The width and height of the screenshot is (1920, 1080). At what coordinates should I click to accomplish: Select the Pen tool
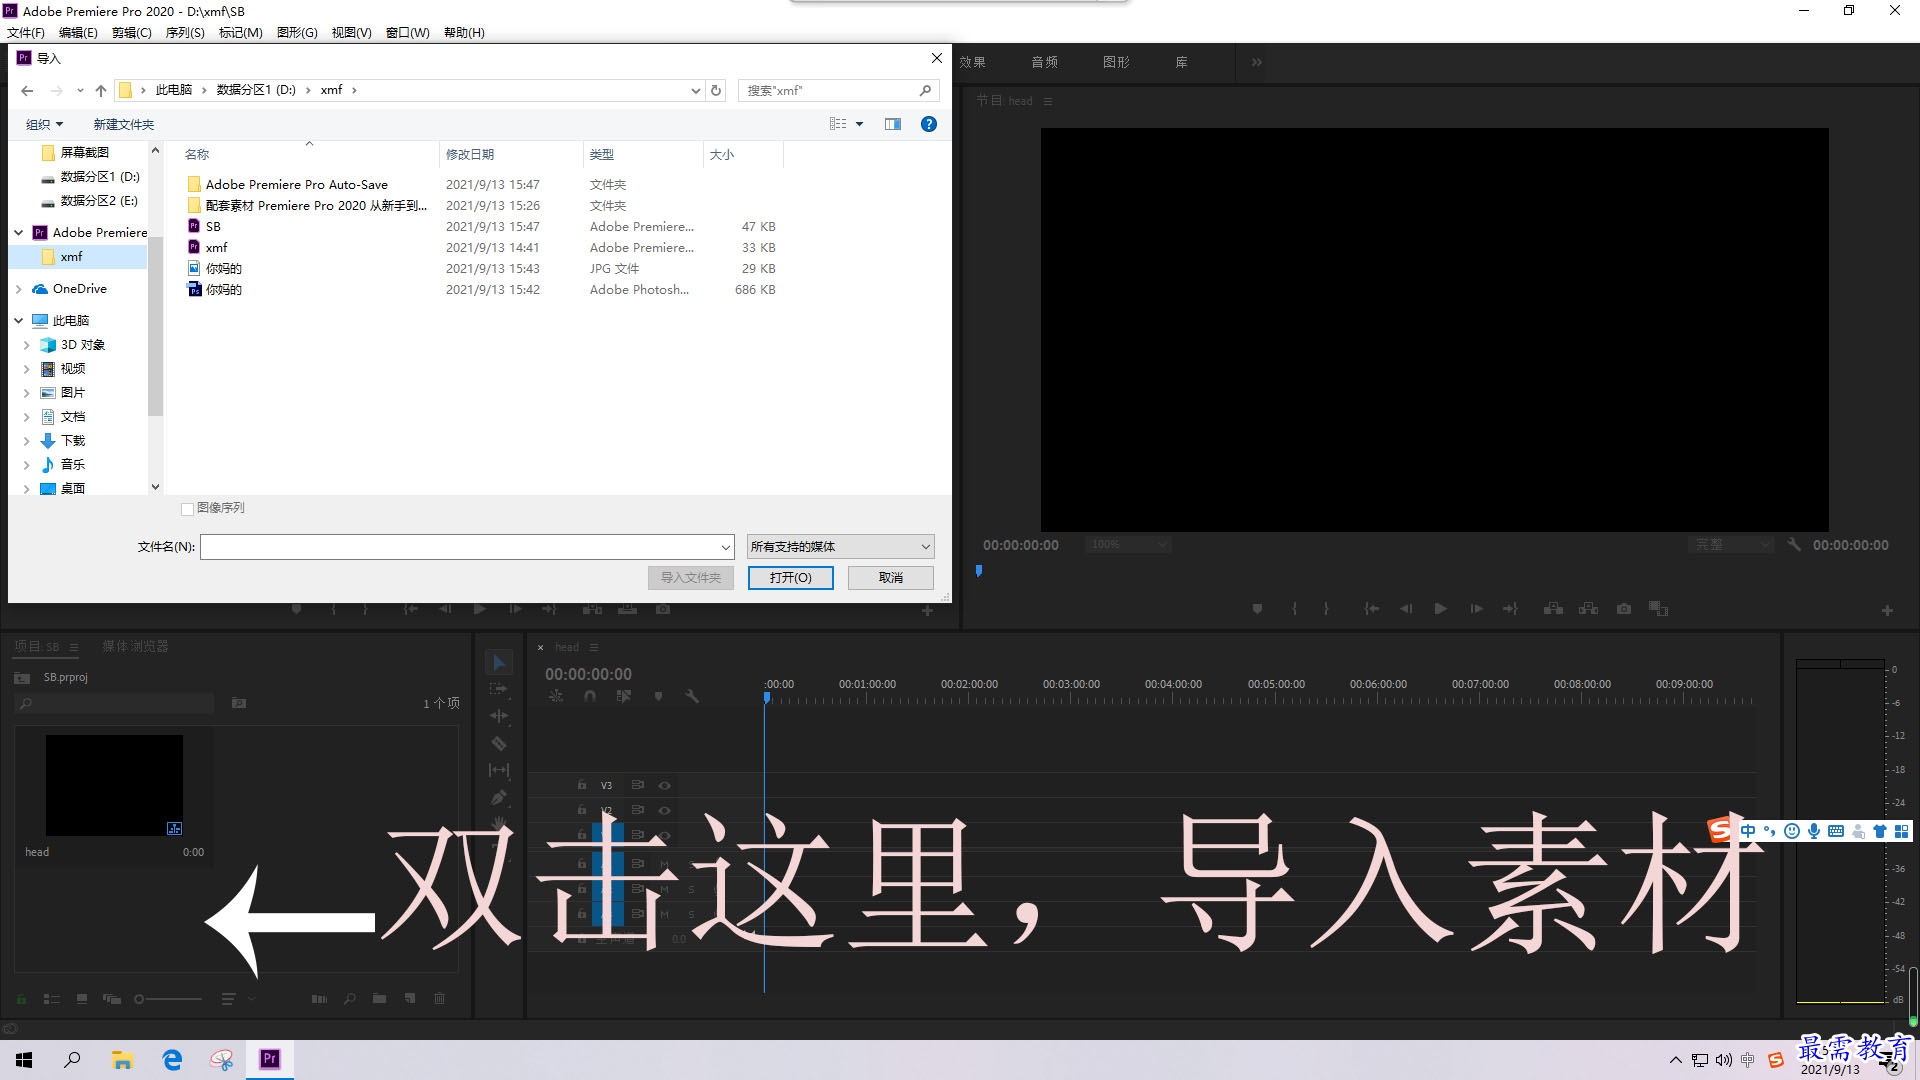(x=499, y=797)
